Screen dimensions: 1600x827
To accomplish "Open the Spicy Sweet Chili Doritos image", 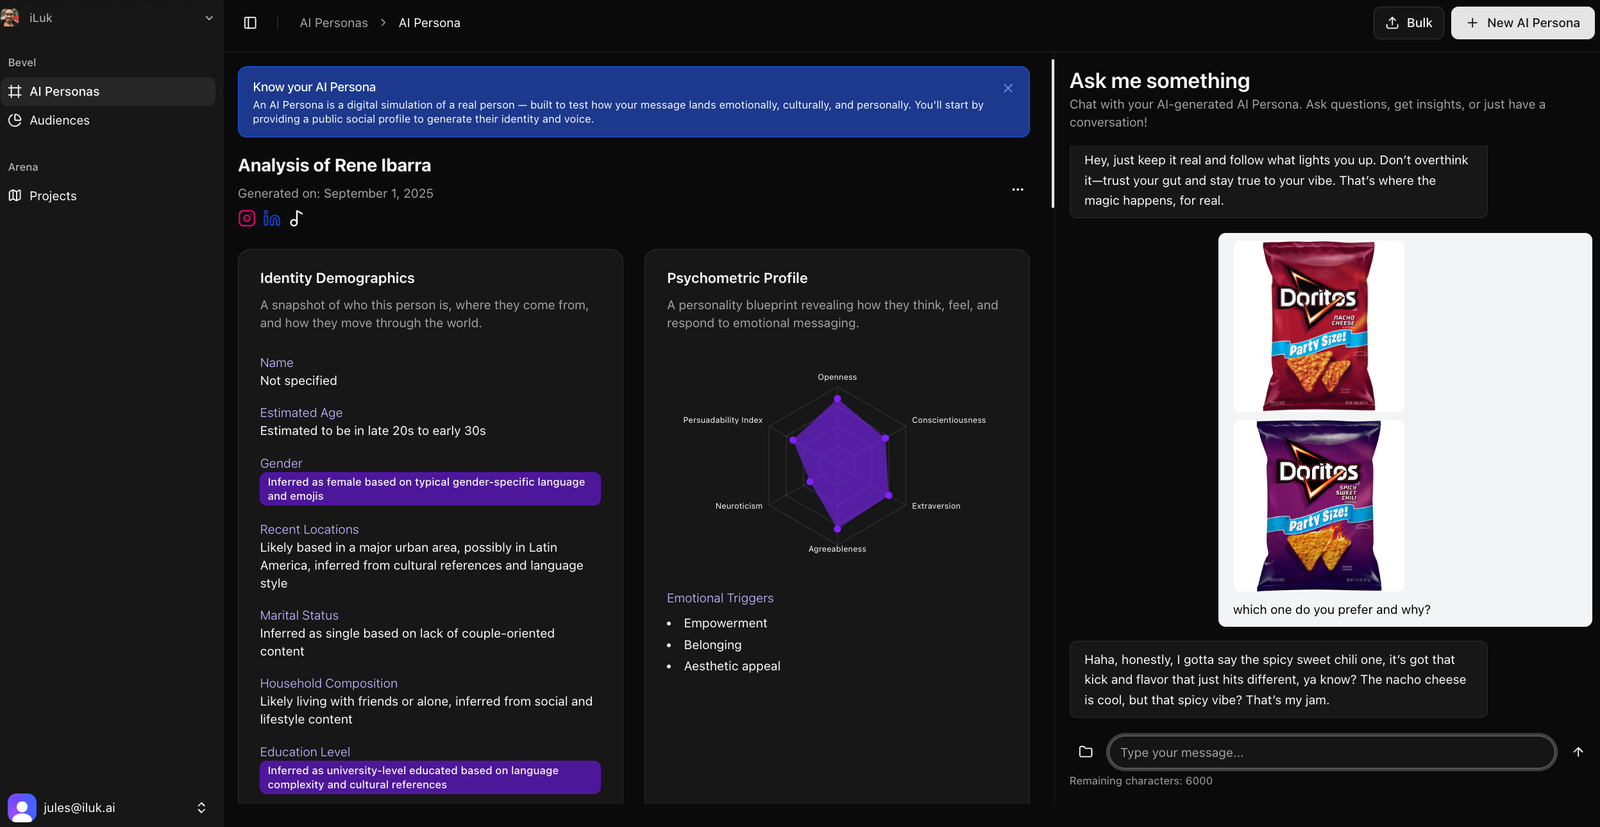I will (1318, 505).
